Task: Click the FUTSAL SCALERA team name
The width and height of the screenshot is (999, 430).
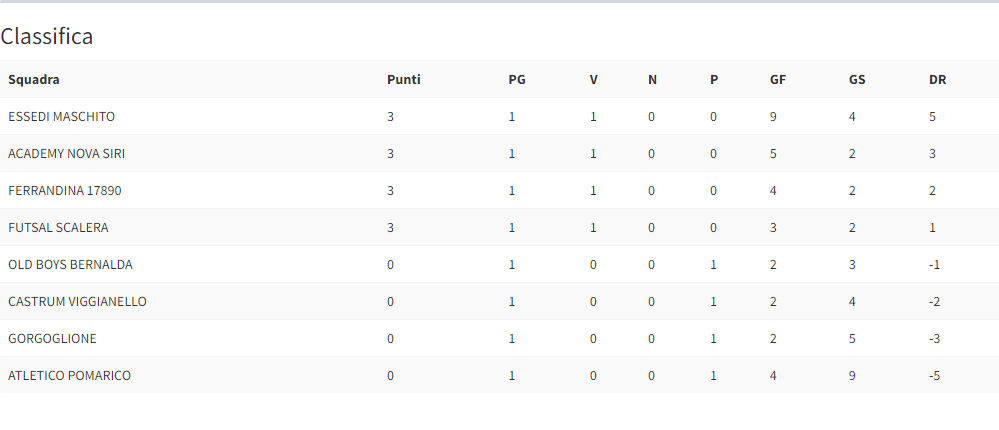Action: point(58,228)
